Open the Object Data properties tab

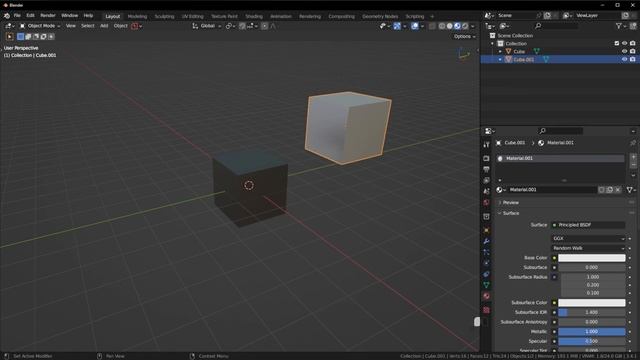click(486, 285)
